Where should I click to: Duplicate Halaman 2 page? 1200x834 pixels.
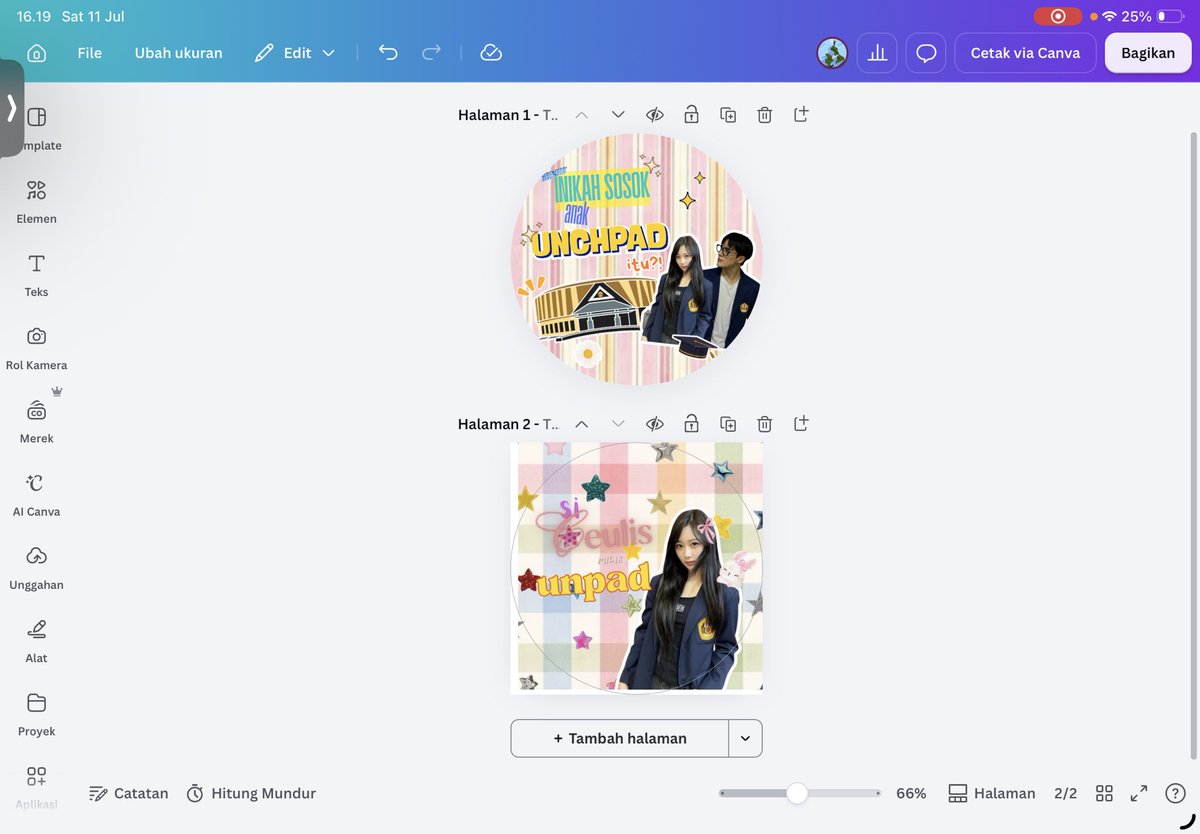pos(728,424)
